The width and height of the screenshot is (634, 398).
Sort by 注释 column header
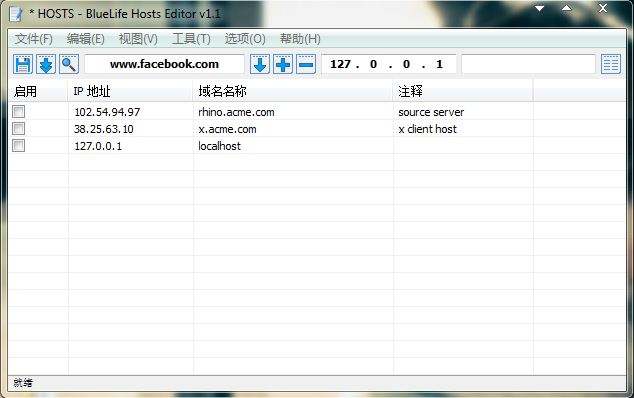coord(463,91)
